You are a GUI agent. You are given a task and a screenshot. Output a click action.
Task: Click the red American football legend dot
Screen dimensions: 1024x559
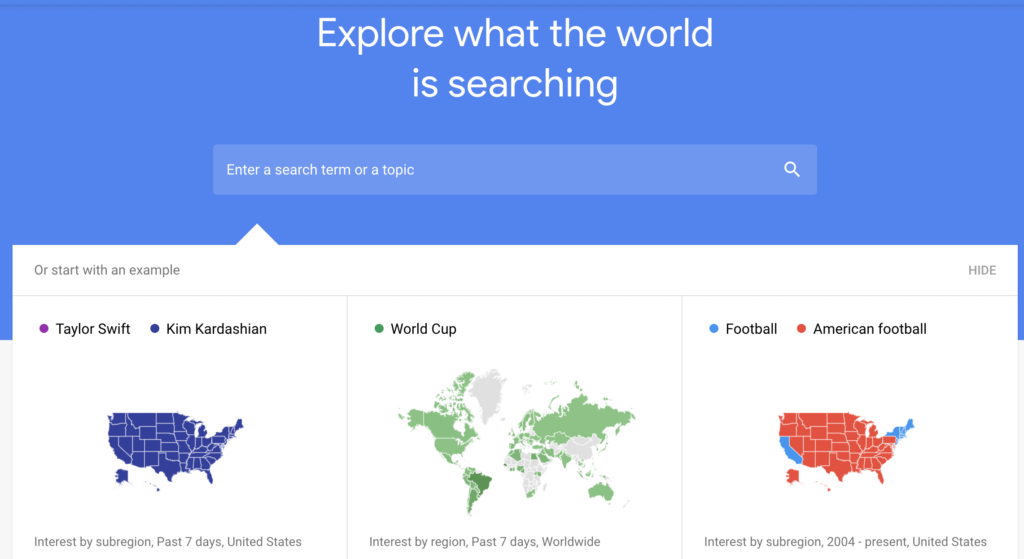pyautogui.click(x=801, y=328)
